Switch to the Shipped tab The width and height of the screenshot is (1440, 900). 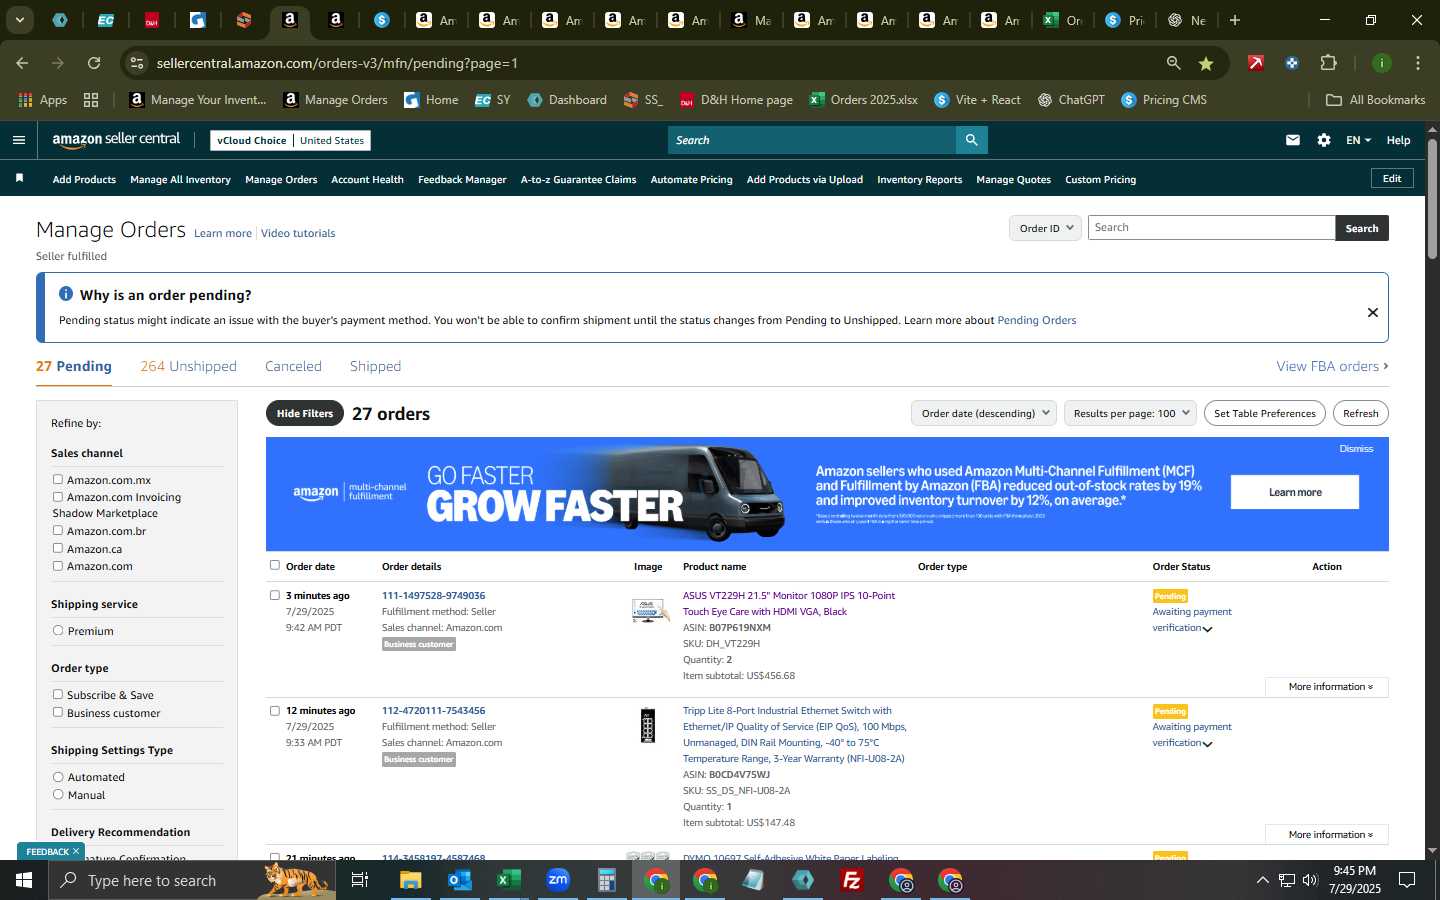[x=375, y=366]
